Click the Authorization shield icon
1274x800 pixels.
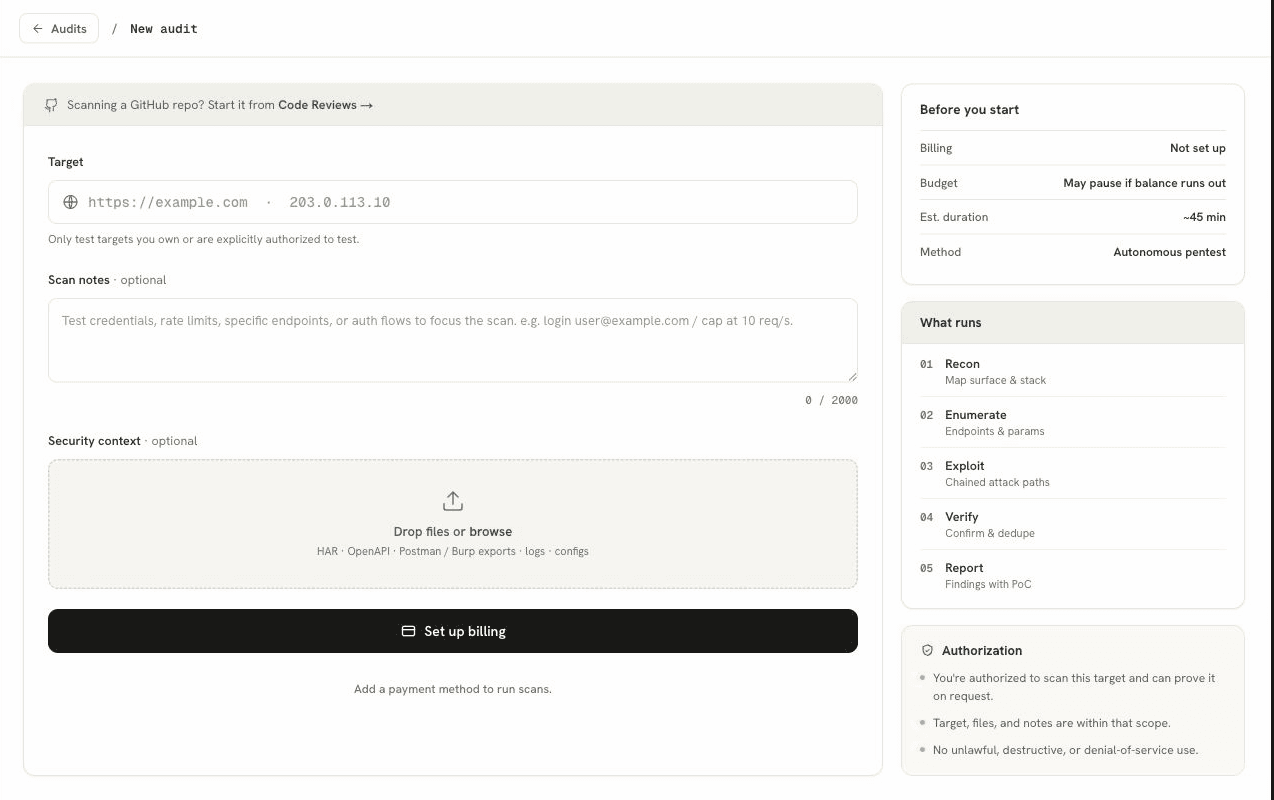(x=927, y=650)
